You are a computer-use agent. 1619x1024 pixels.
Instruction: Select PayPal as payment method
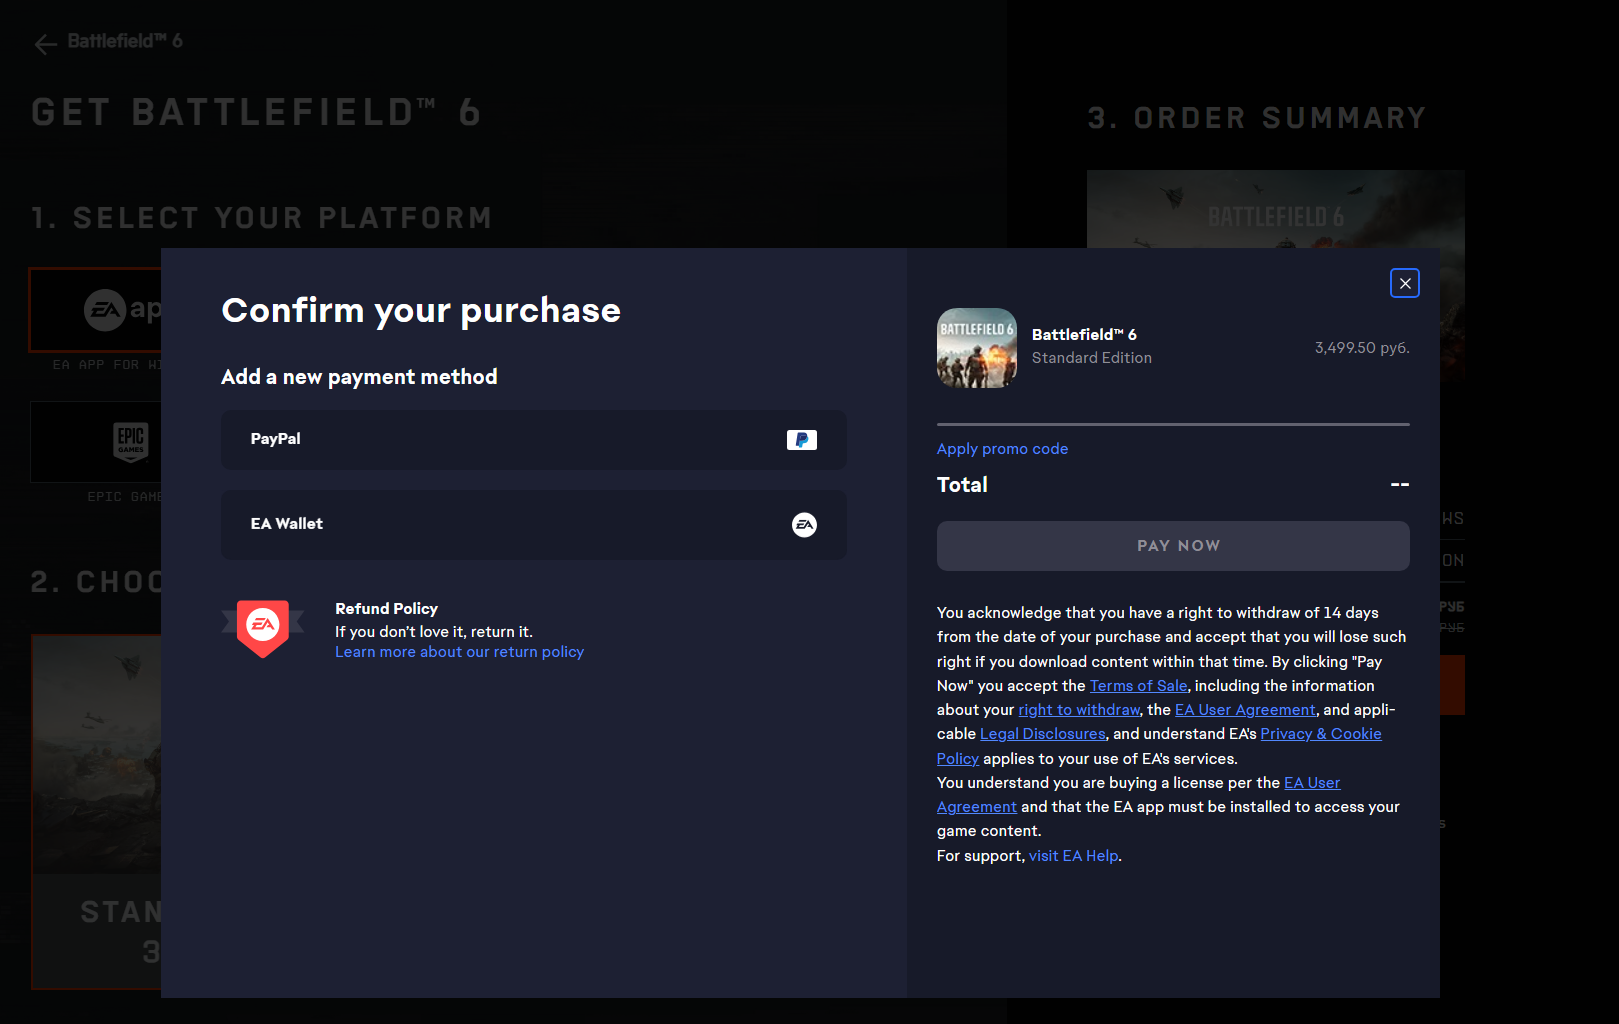click(534, 440)
